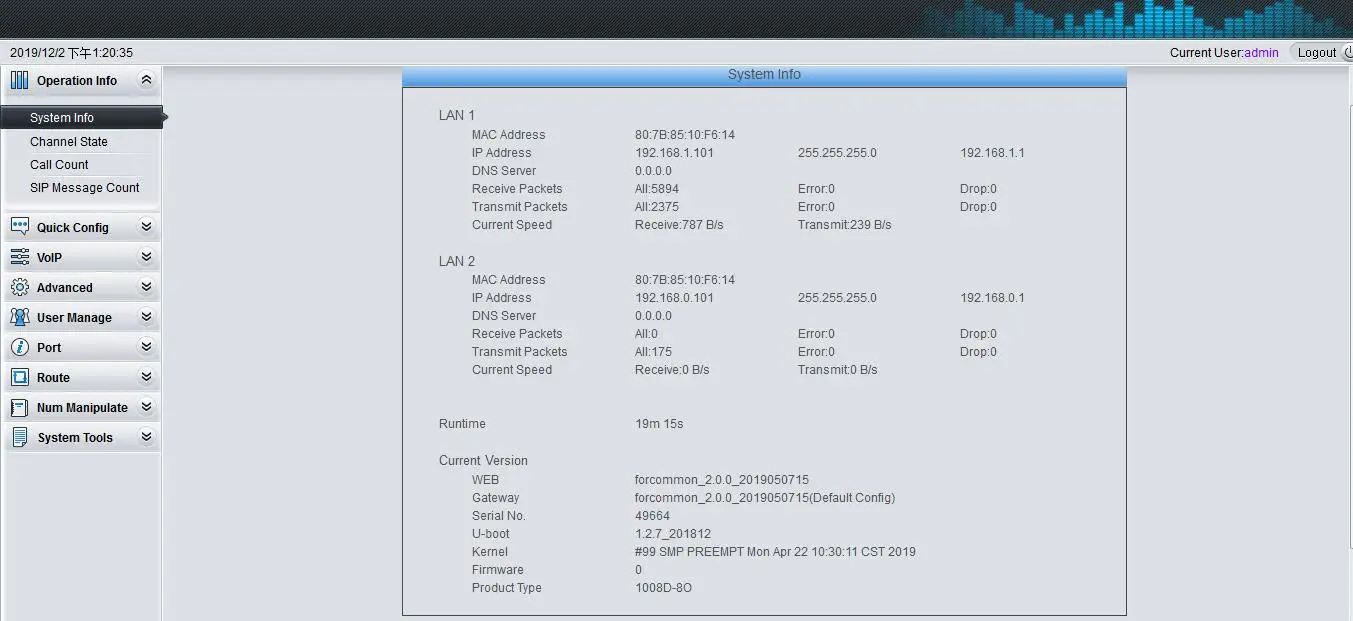The width and height of the screenshot is (1353, 621).
Task: Select the Port sidebar icon
Action: coord(20,347)
